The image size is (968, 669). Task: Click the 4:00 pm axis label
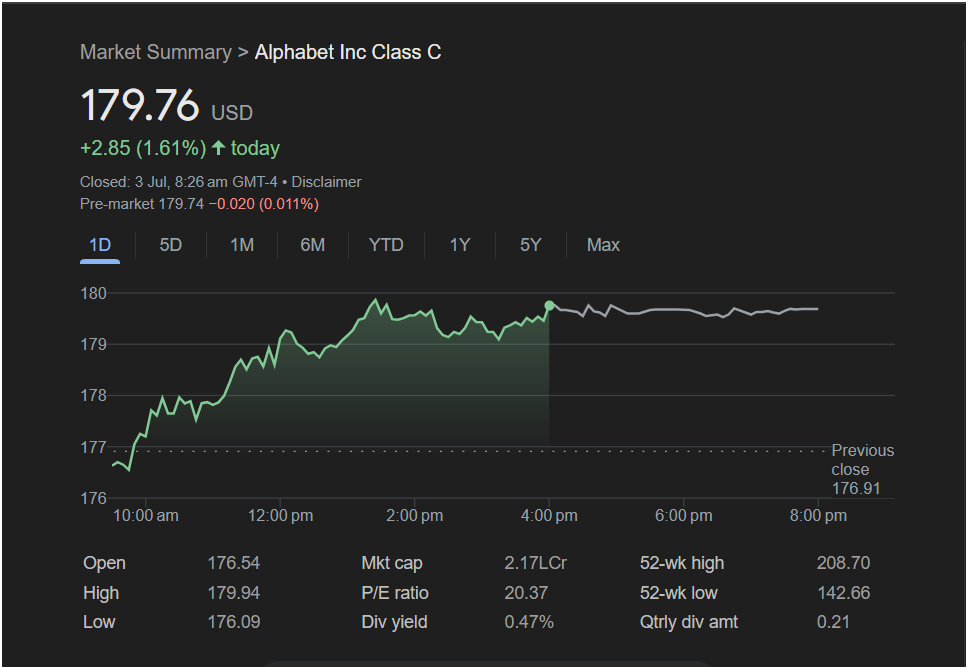pyautogui.click(x=549, y=516)
